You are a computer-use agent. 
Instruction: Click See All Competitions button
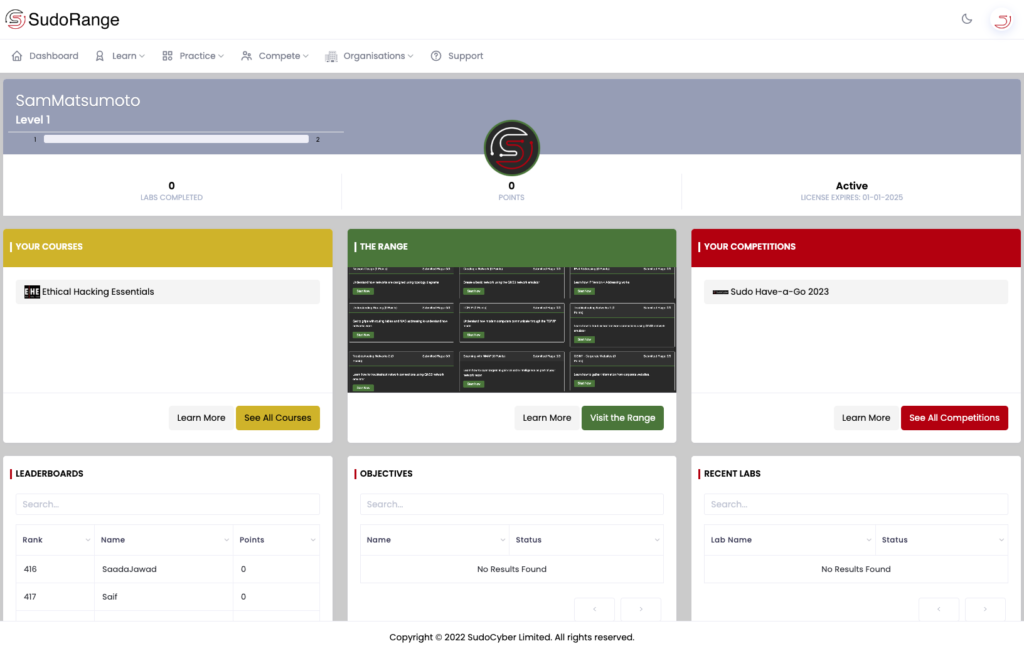click(954, 418)
